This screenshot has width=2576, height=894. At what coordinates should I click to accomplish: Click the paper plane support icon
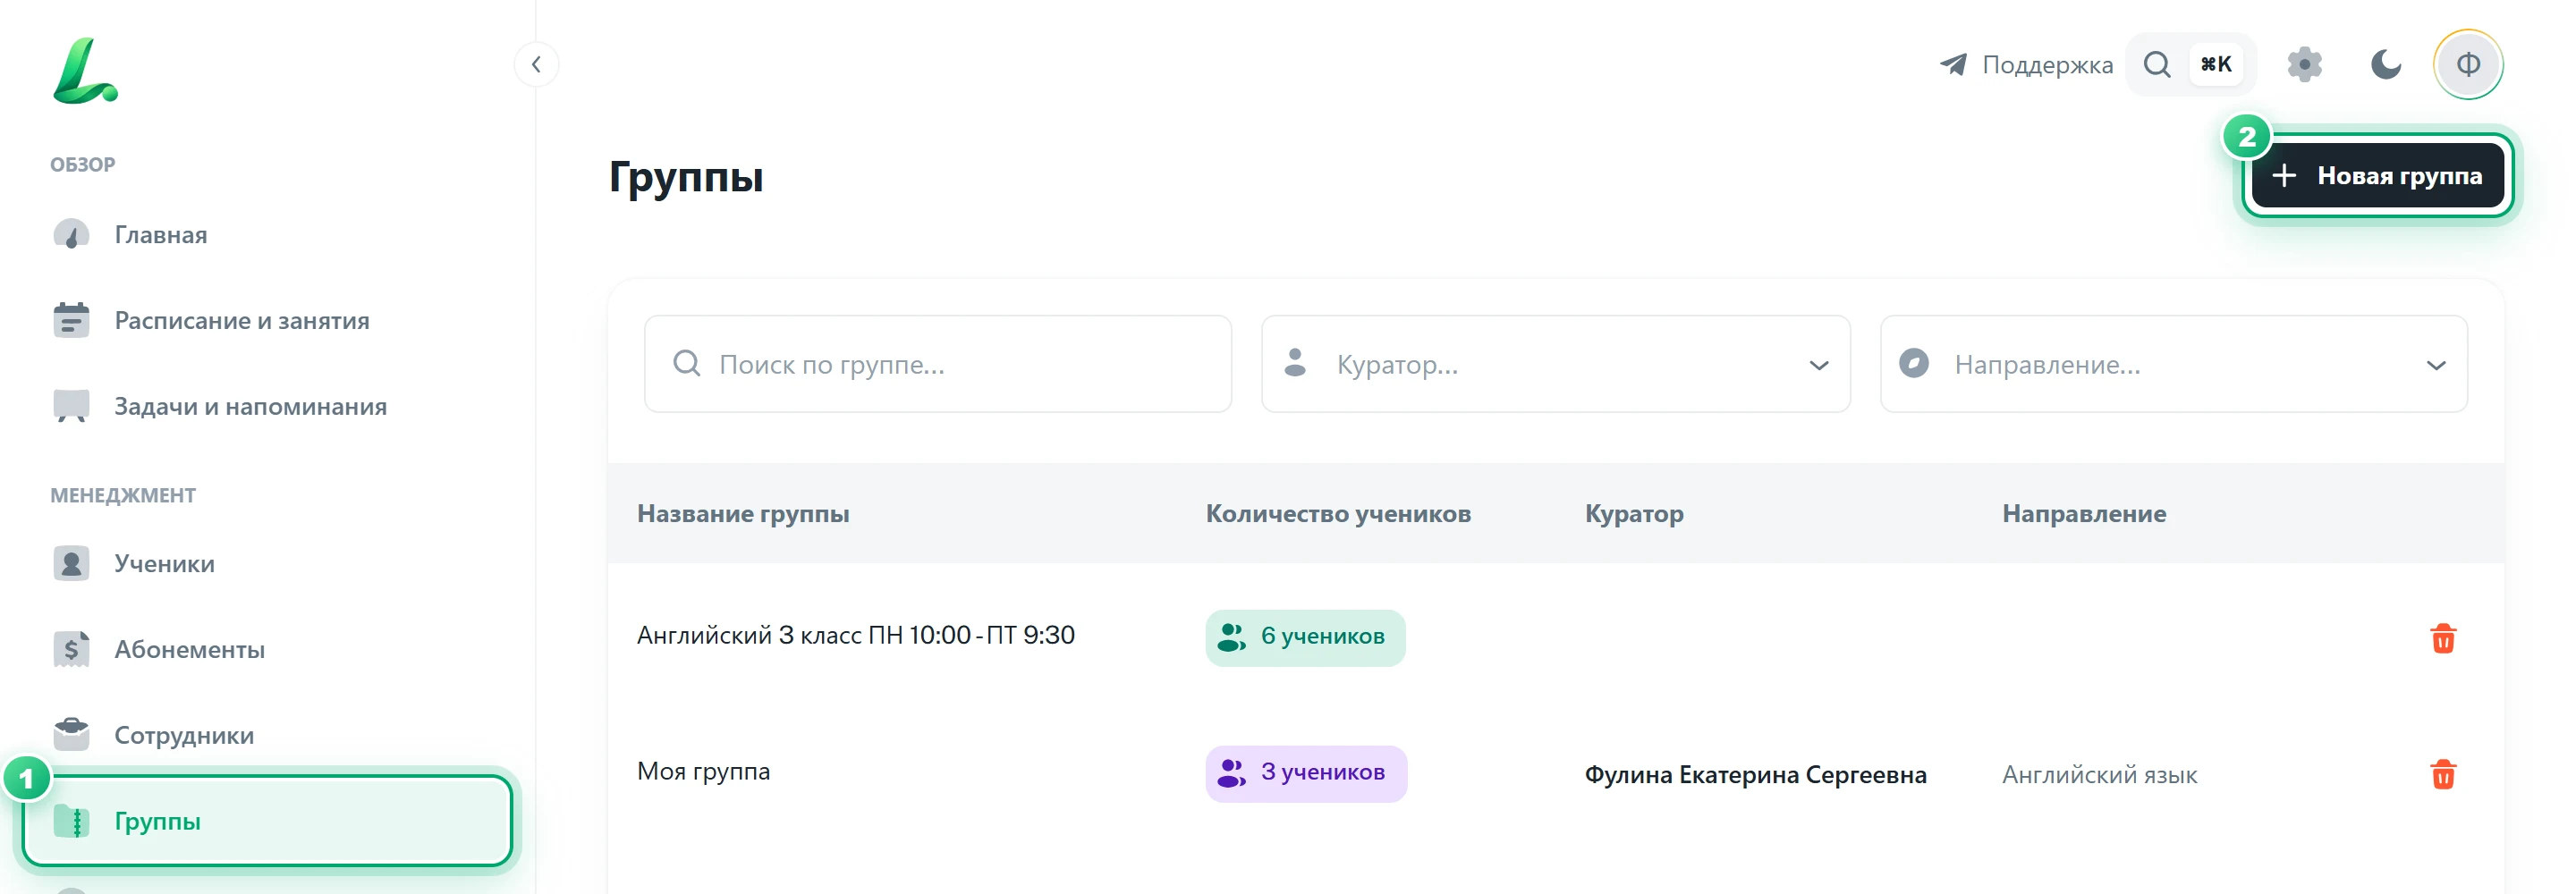pos(1953,65)
